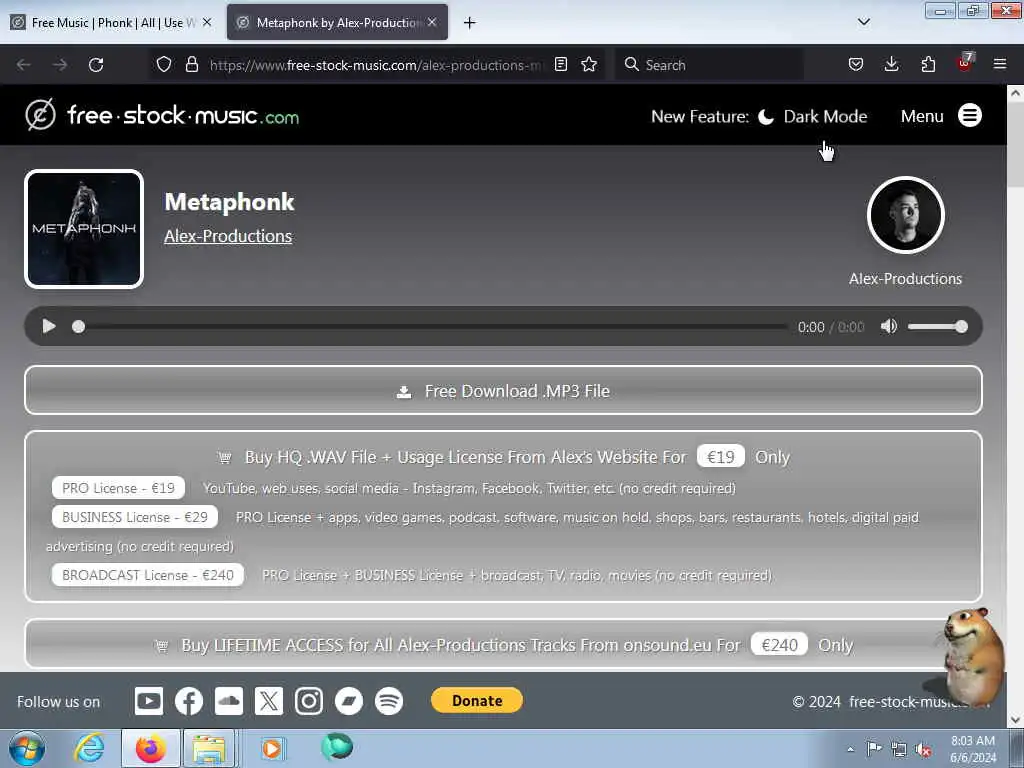1024x768 pixels.
Task: Close the Free Music Phonk tab
Action: (207, 22)
